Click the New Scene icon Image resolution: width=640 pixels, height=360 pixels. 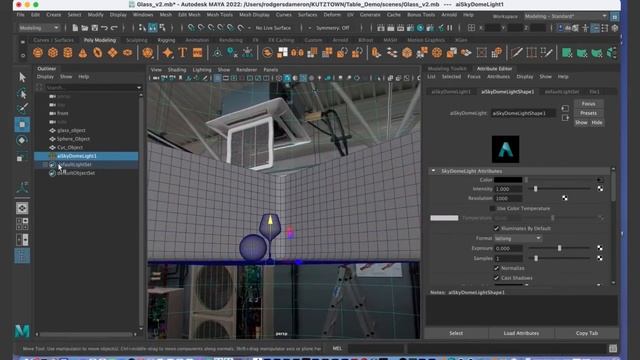75,28
